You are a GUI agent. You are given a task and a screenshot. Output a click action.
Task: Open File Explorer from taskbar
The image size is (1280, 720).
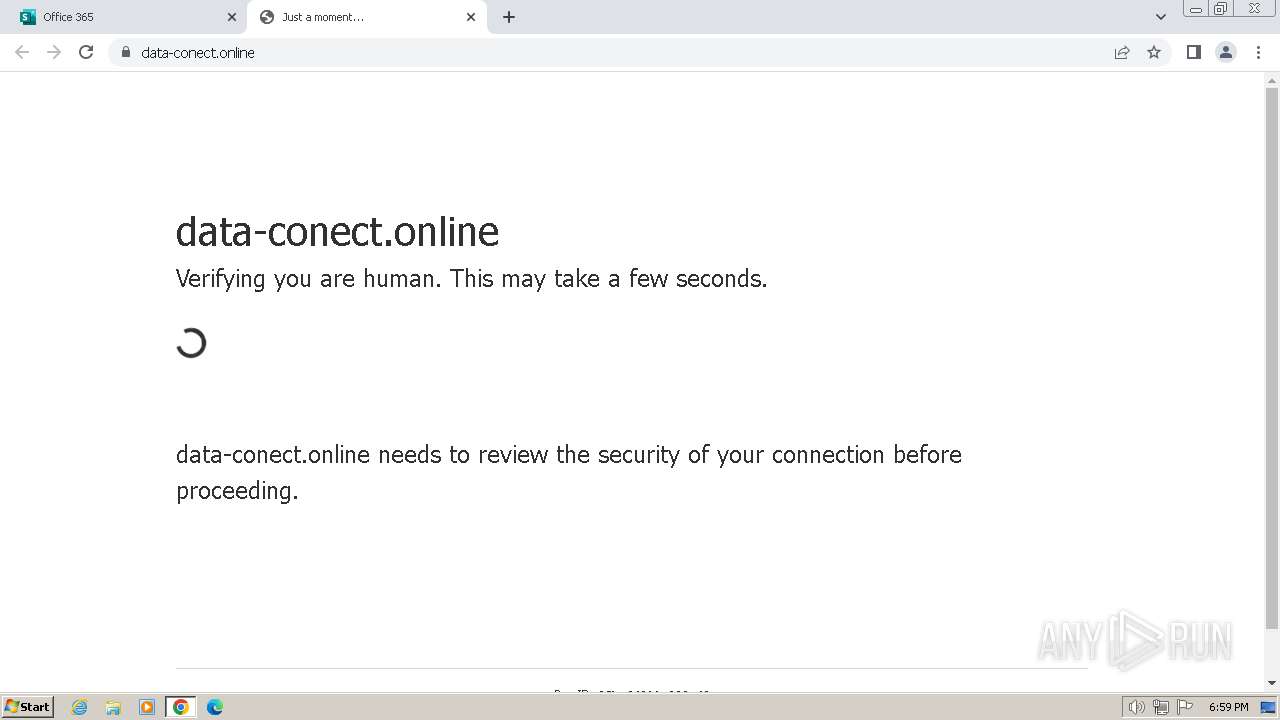pyautogui.click(x=113, y=707)
